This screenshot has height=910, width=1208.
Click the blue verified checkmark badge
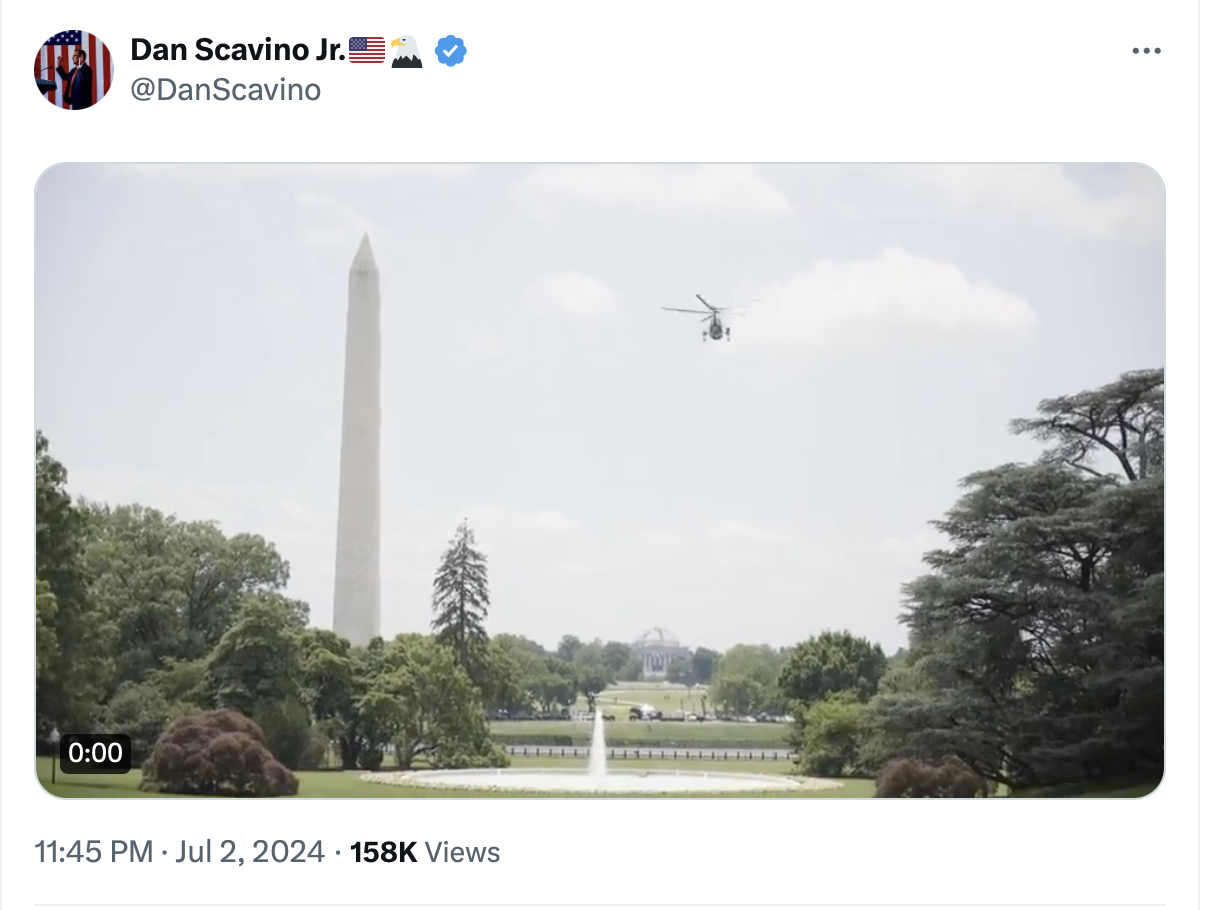tap(451, 51)
